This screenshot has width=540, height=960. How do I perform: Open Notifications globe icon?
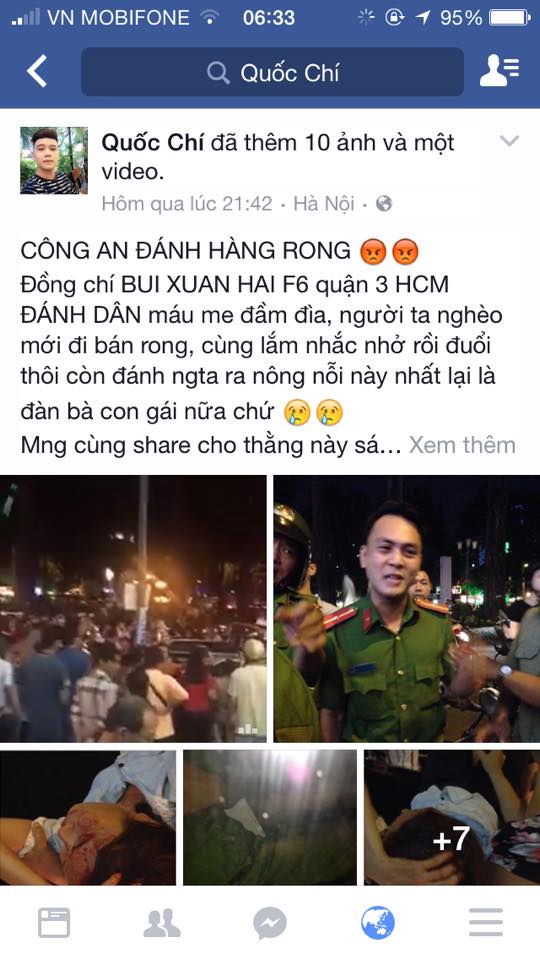(378, 923)
